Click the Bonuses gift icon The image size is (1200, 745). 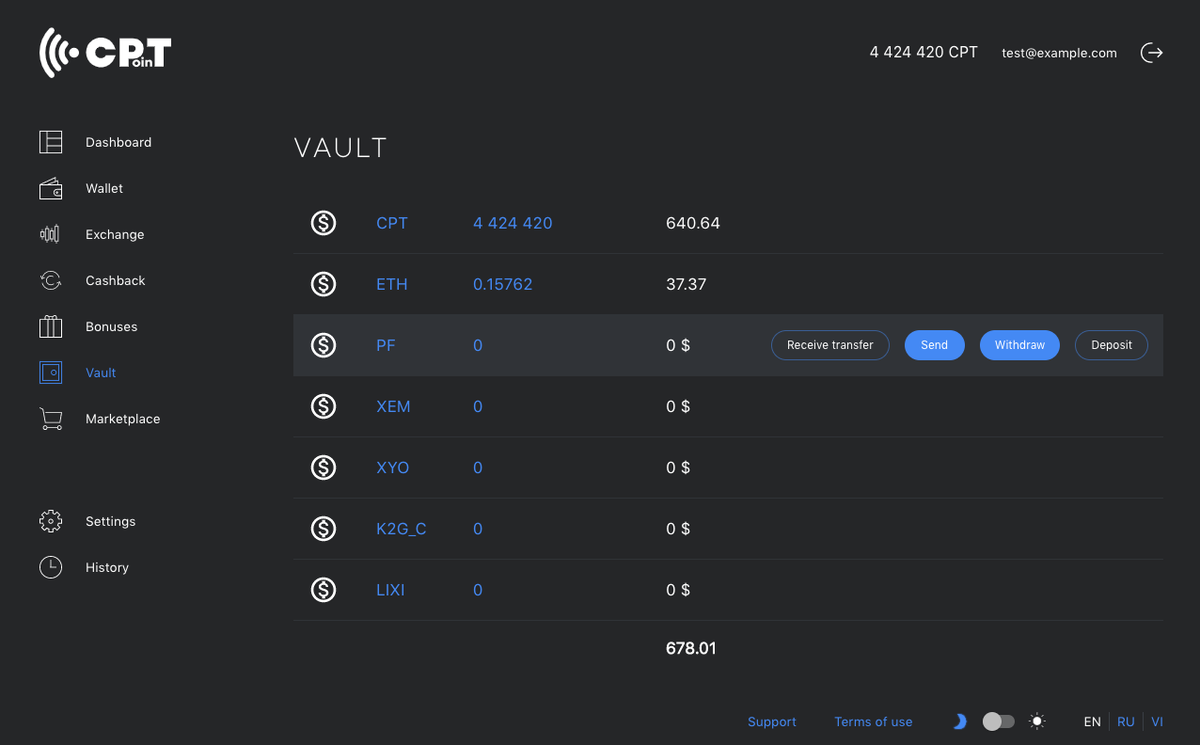(51, 326)
